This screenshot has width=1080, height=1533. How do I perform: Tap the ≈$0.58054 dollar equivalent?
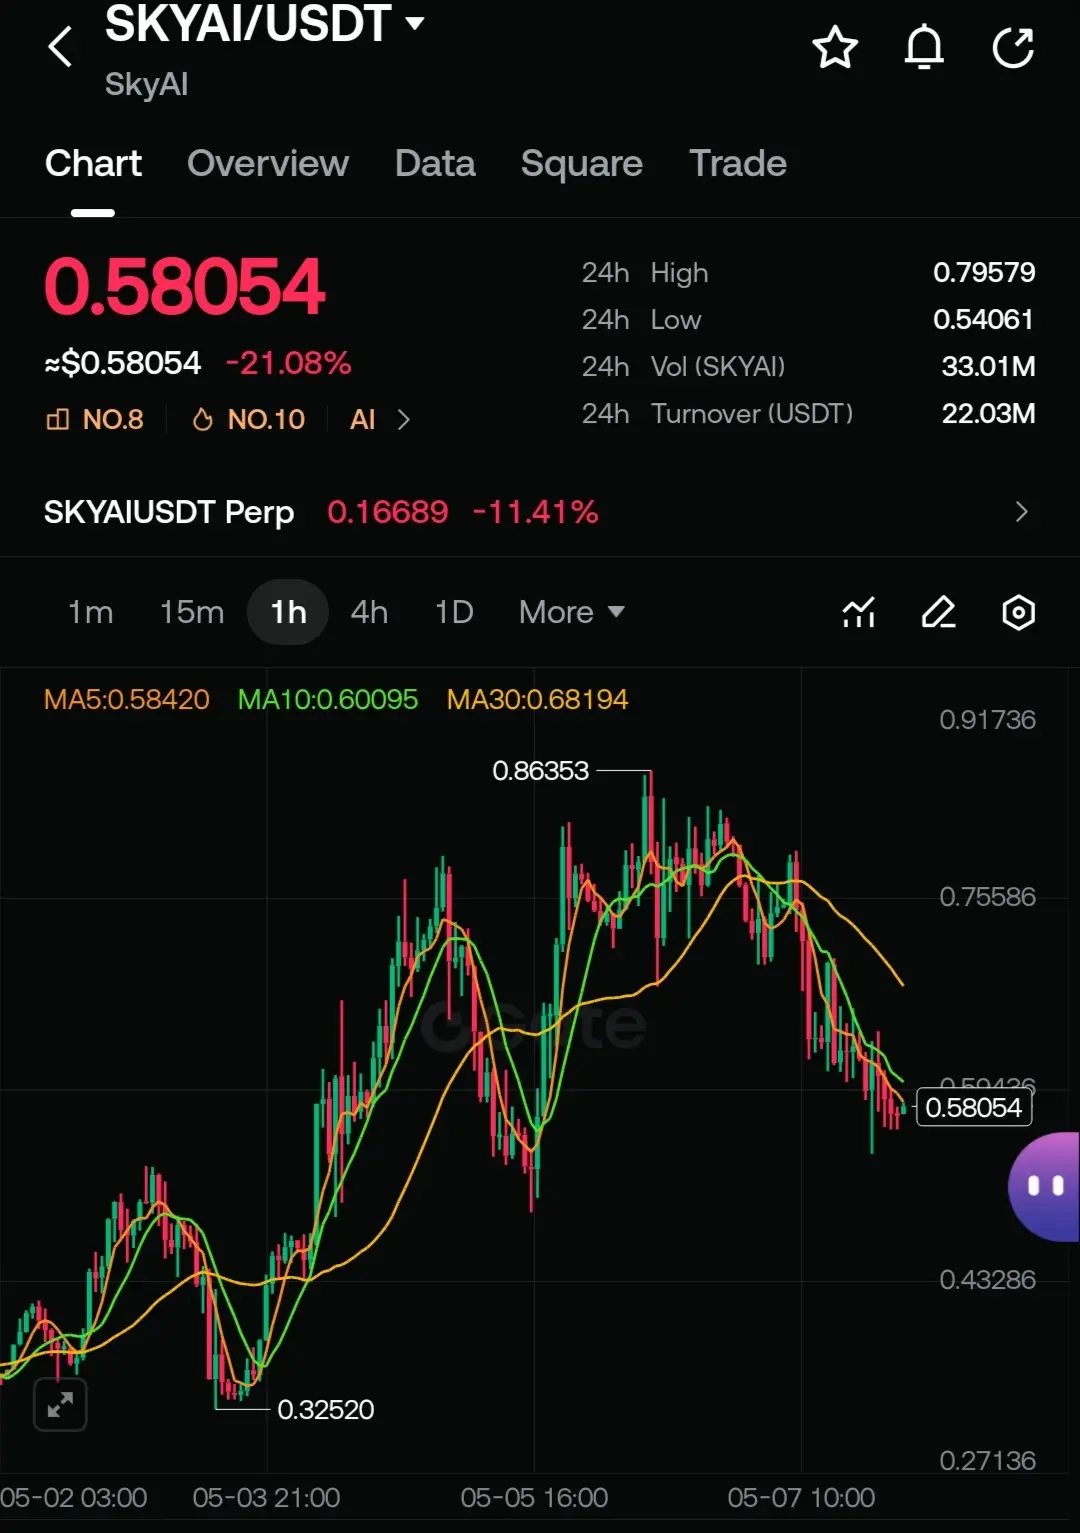123,363
